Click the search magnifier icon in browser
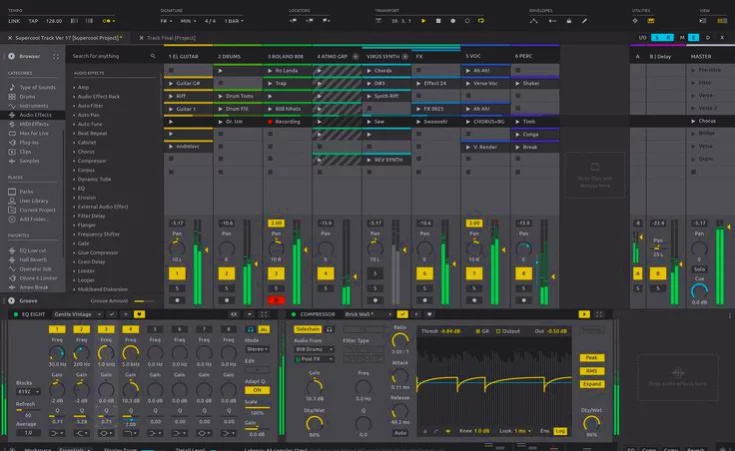The image size is (735, 451). 153,56
